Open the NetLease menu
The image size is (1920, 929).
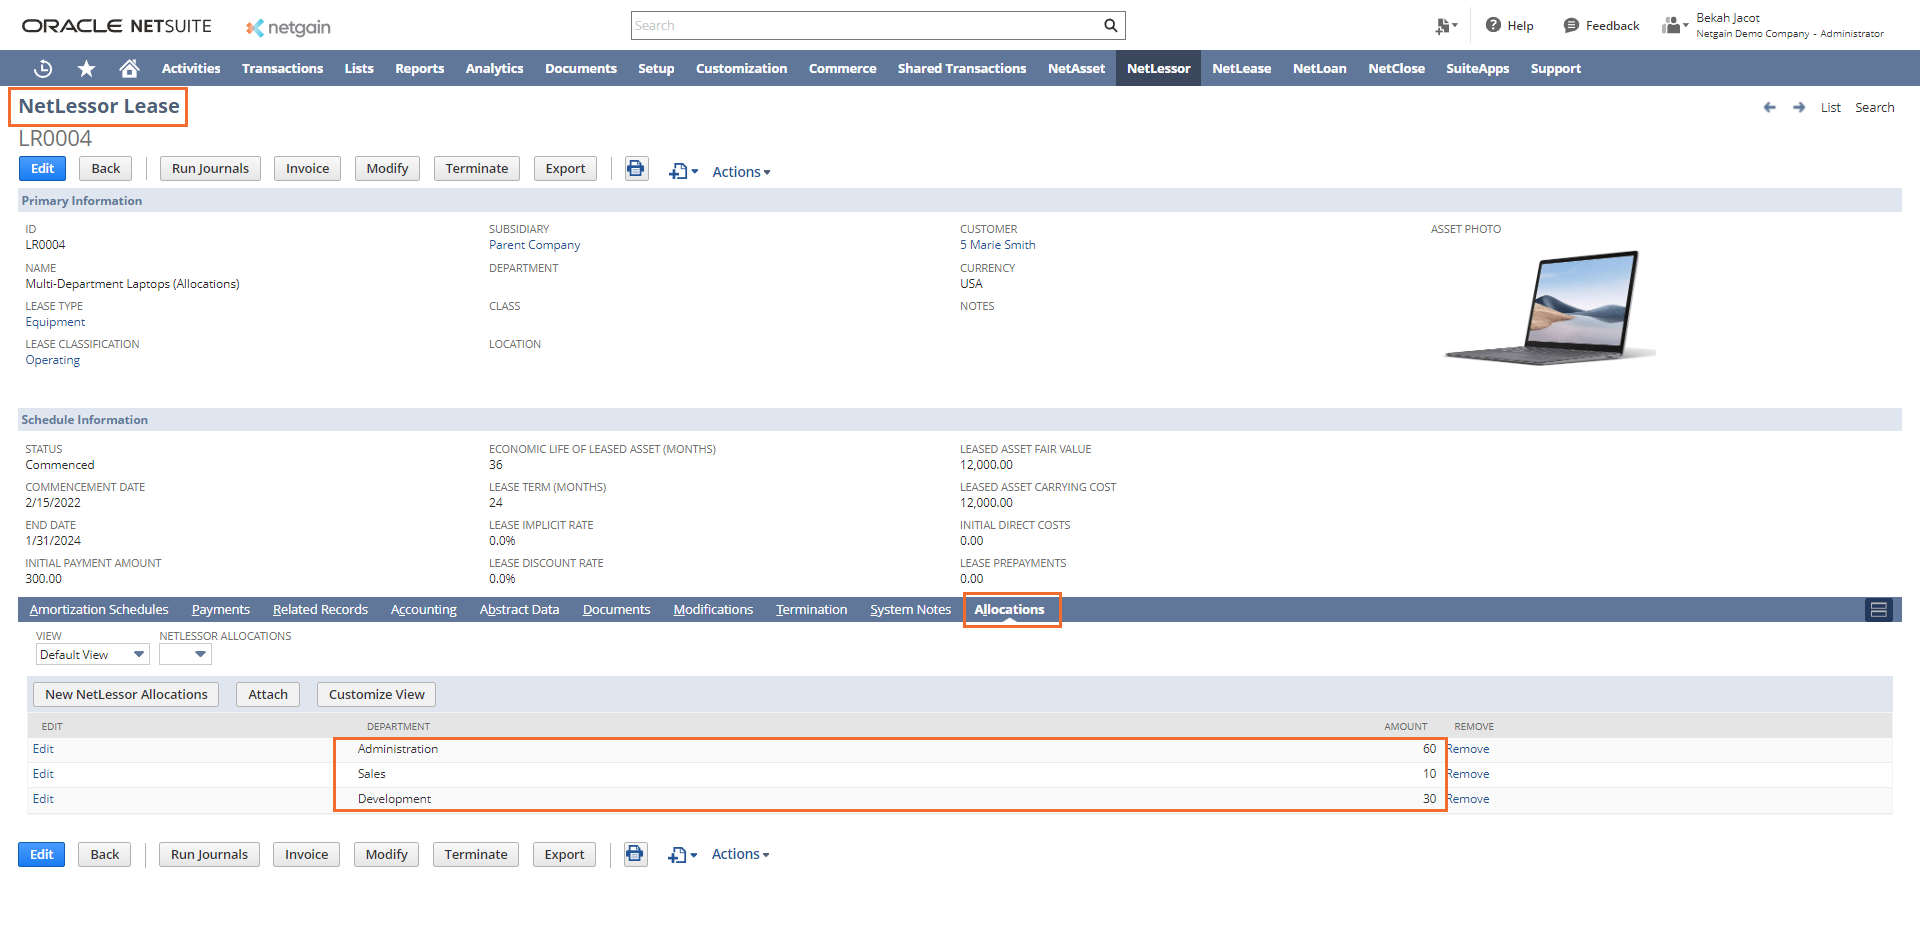1241,68
